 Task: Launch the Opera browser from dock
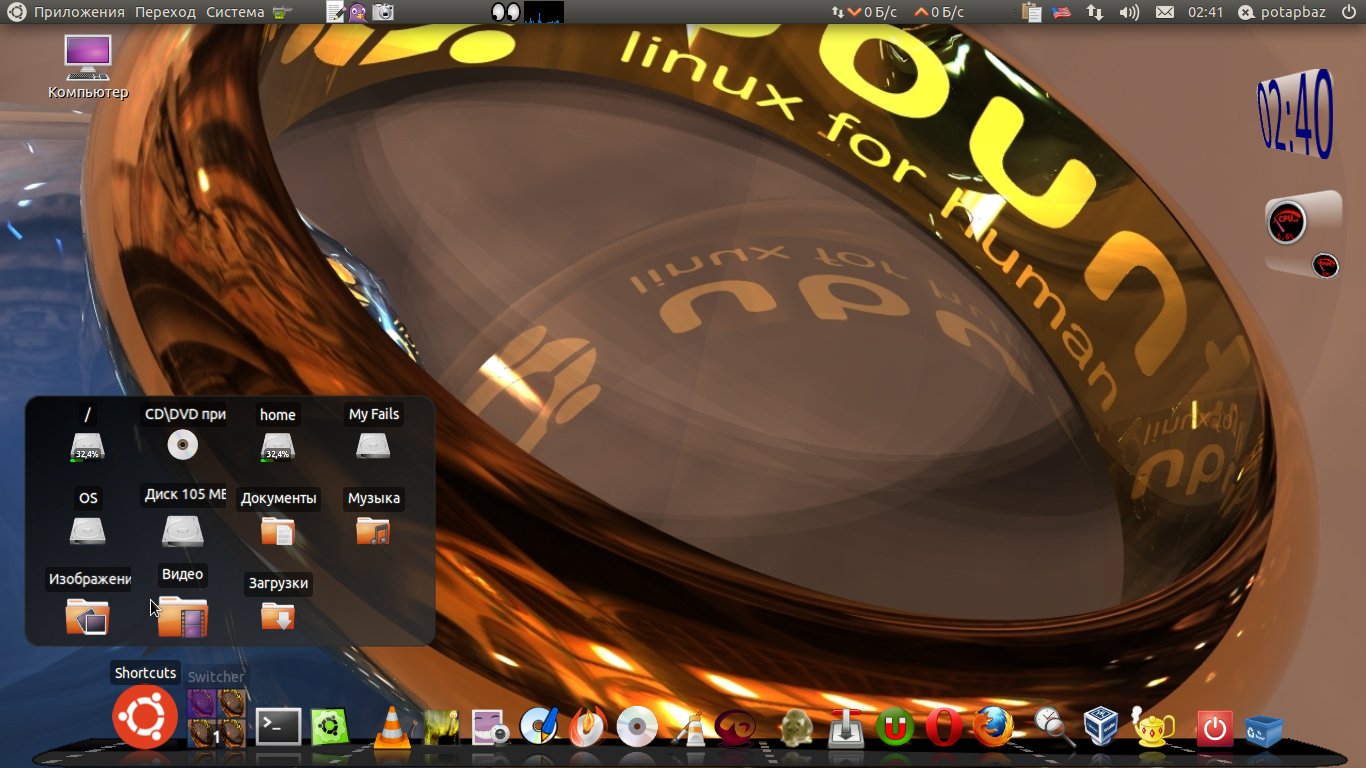943,727
